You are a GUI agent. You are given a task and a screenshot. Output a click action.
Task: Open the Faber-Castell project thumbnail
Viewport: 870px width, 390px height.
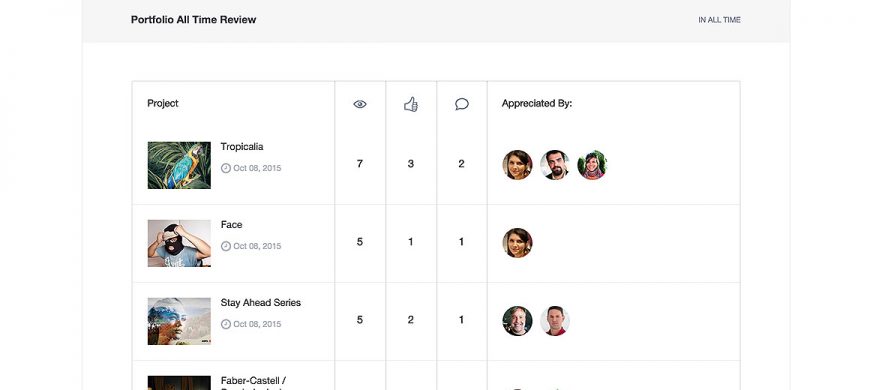click(x=179, y=383)
